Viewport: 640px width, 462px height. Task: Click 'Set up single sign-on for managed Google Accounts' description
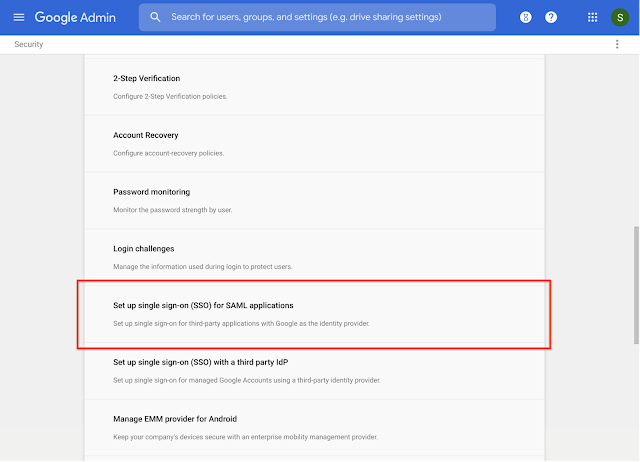247,380
